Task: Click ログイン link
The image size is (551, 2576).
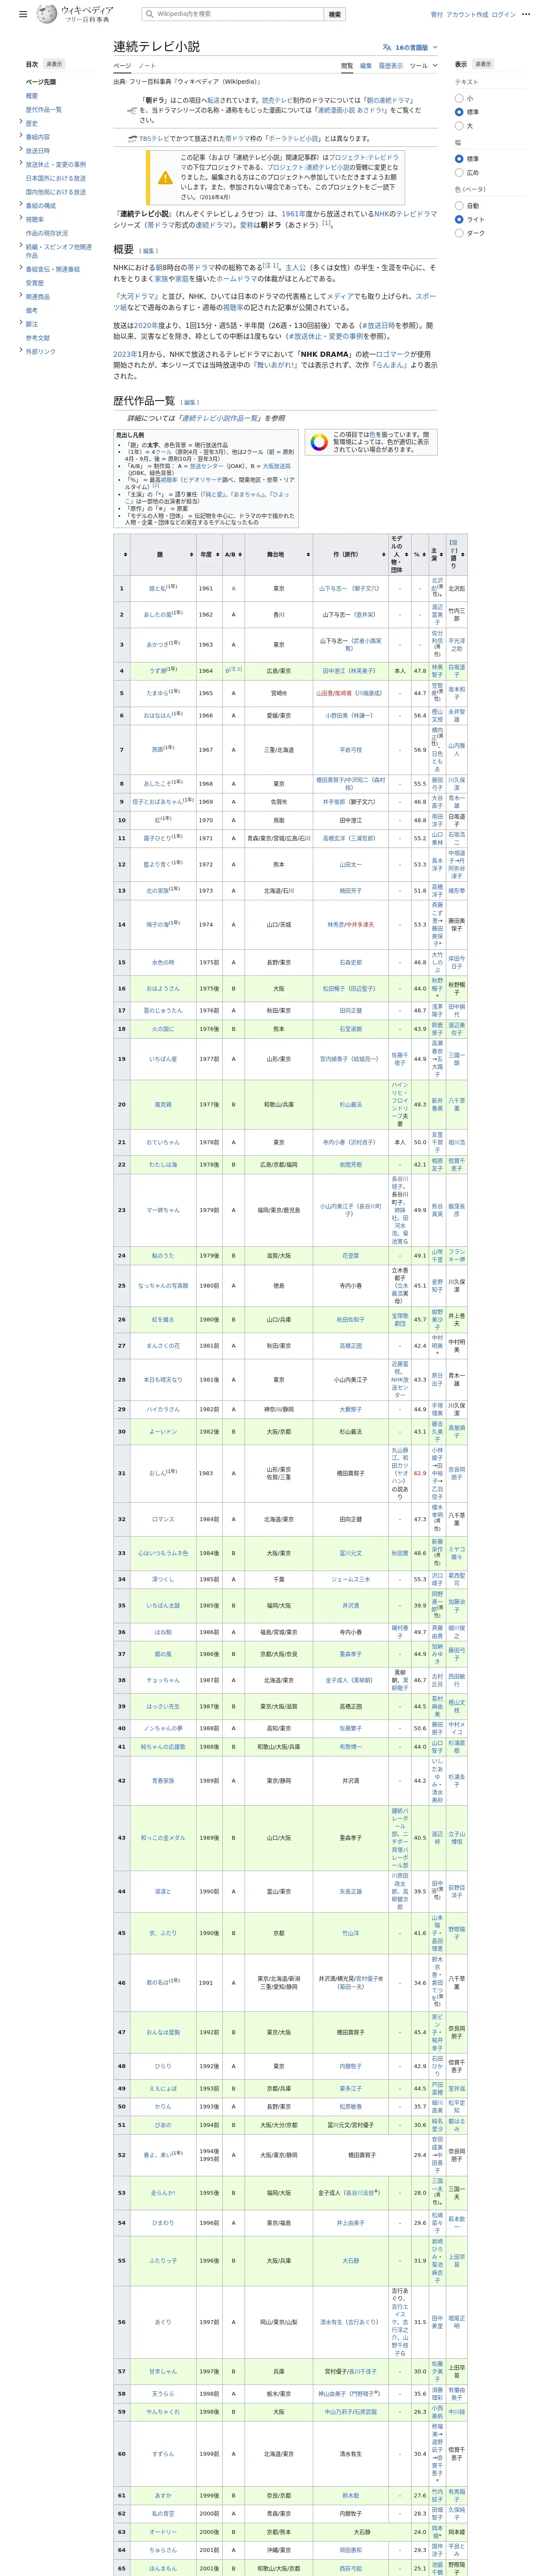Action: pos(504,15)
